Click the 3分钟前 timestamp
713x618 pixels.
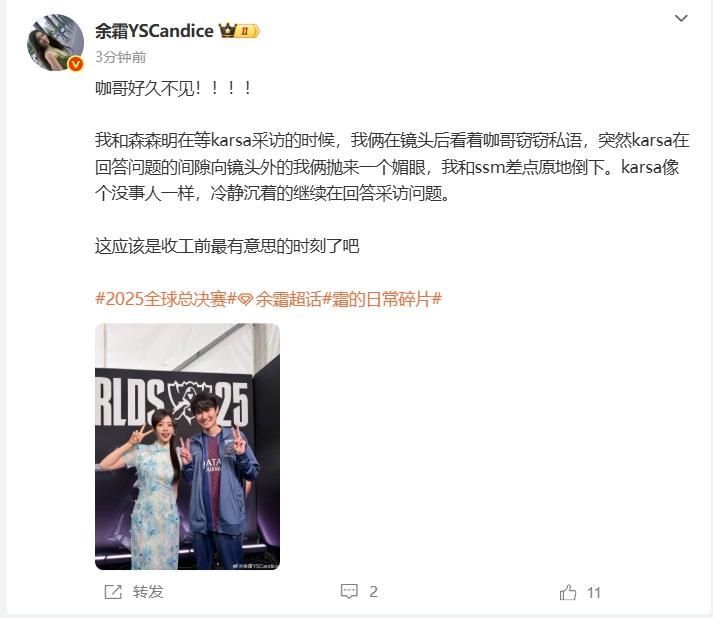coord(121,57)
